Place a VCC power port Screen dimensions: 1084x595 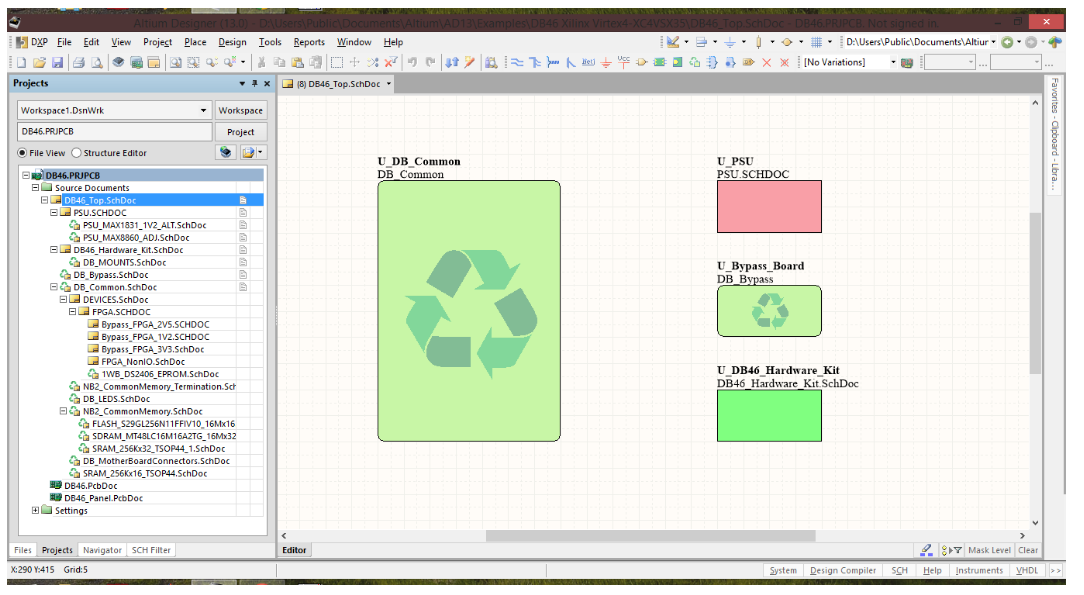(x=623, y=61)
